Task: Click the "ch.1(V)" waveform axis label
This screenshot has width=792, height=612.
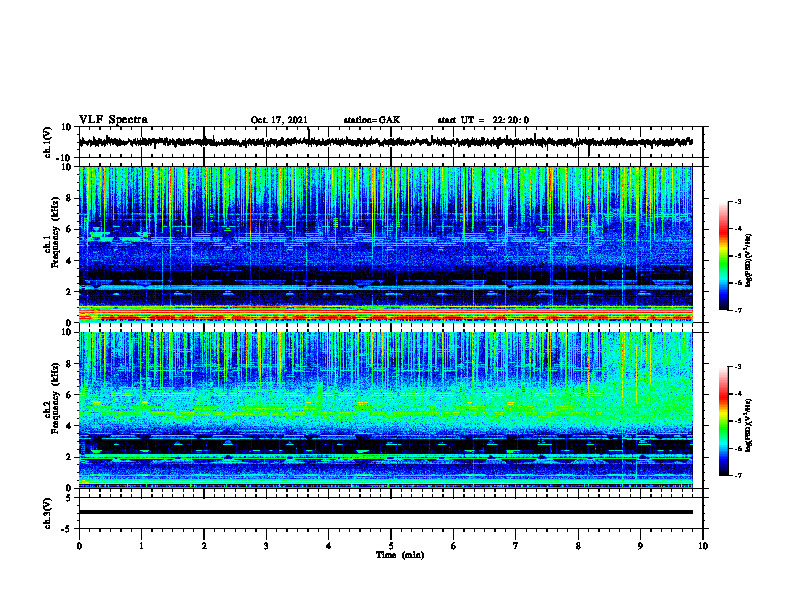Action: point(48,142)
